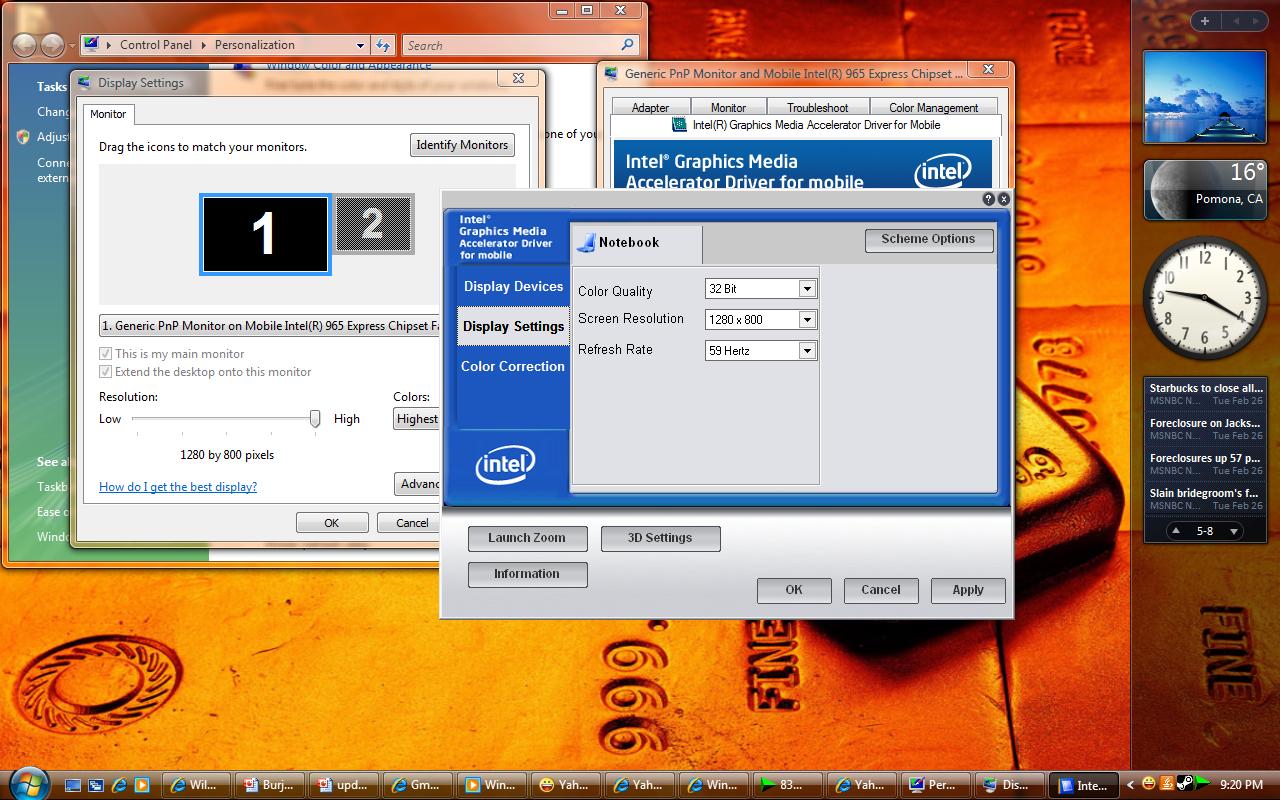
Task: Expand the breadcrumb arrow after Control Panel
Action: tap(204, 45)
